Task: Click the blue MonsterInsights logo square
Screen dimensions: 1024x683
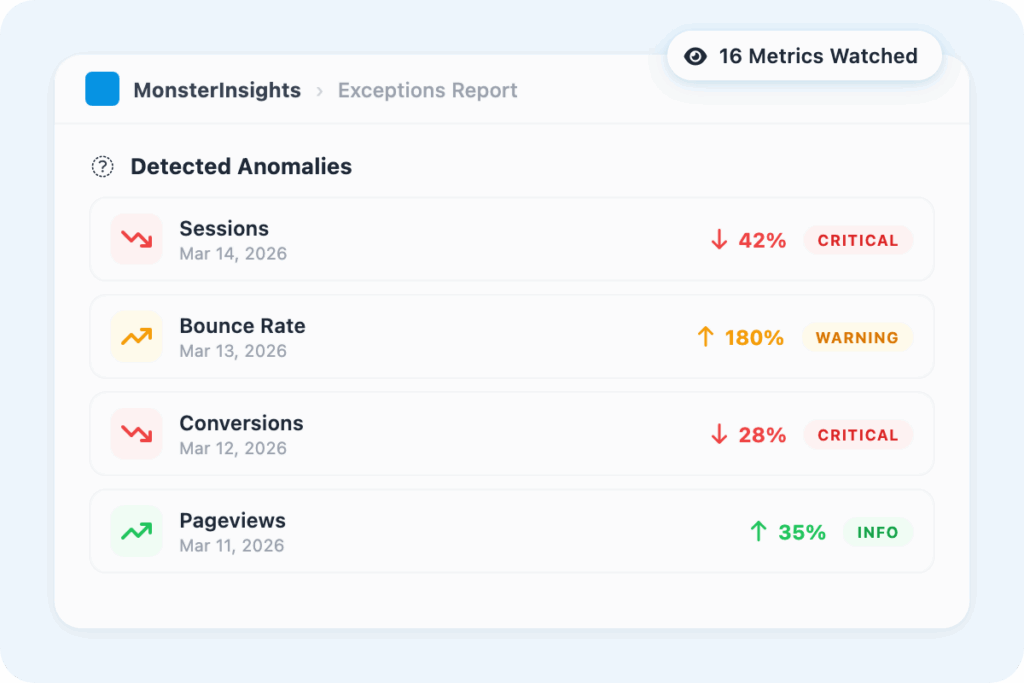Action: point(102,89)
